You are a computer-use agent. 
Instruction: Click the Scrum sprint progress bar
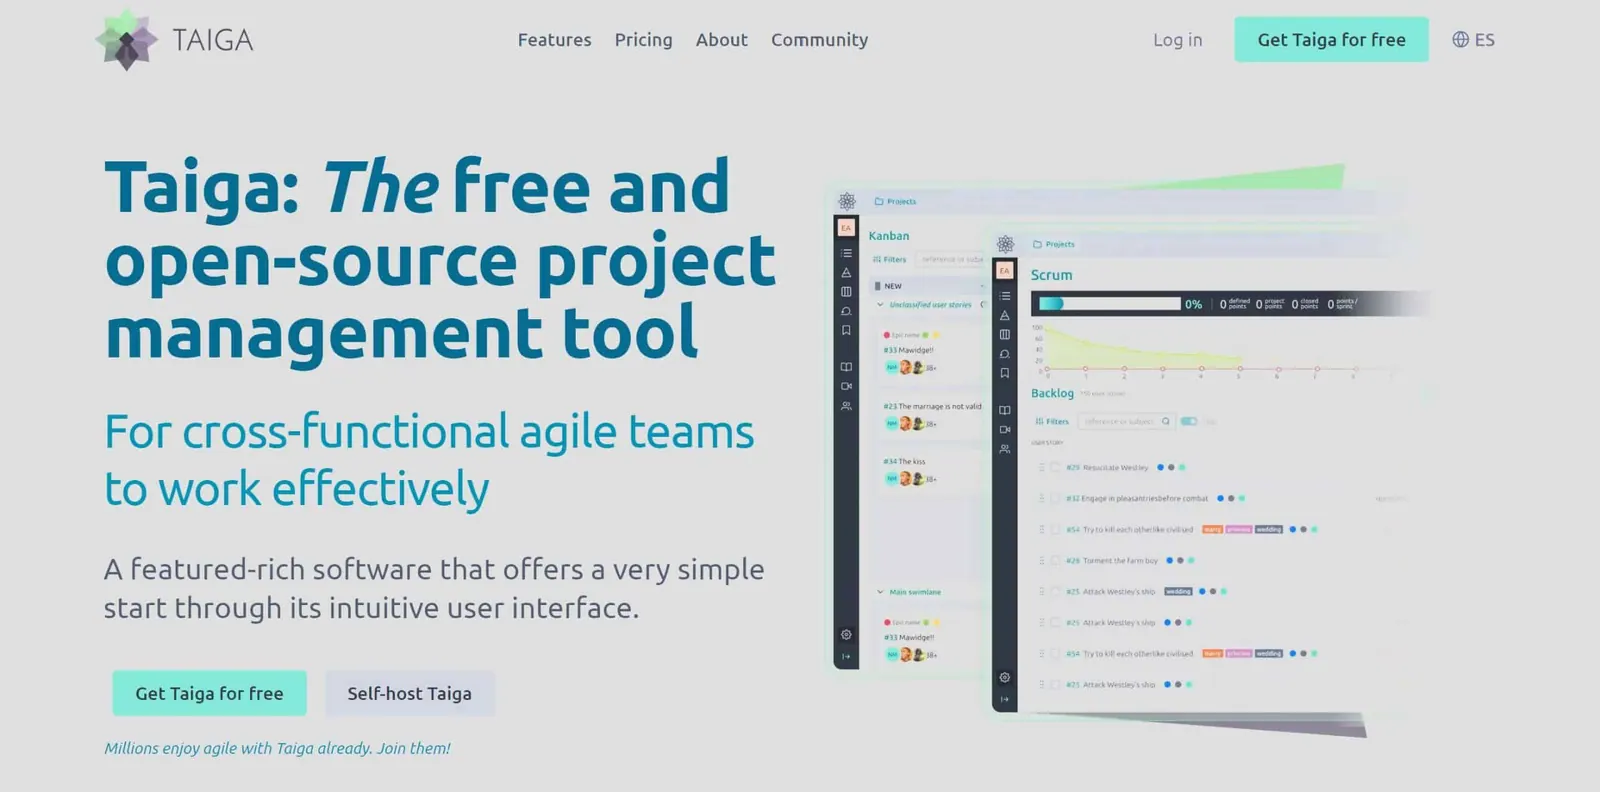click(x=1110, y=304)
